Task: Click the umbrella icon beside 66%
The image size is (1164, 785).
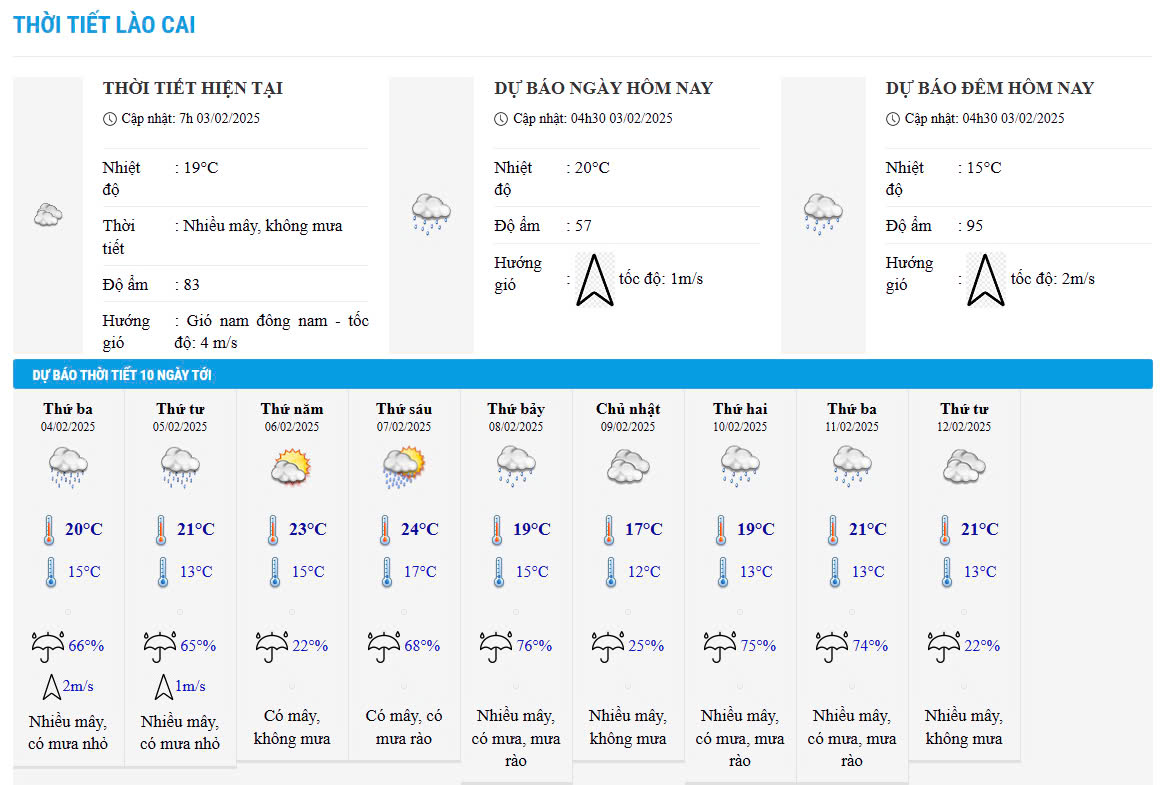Action: (x=48, y=646)
